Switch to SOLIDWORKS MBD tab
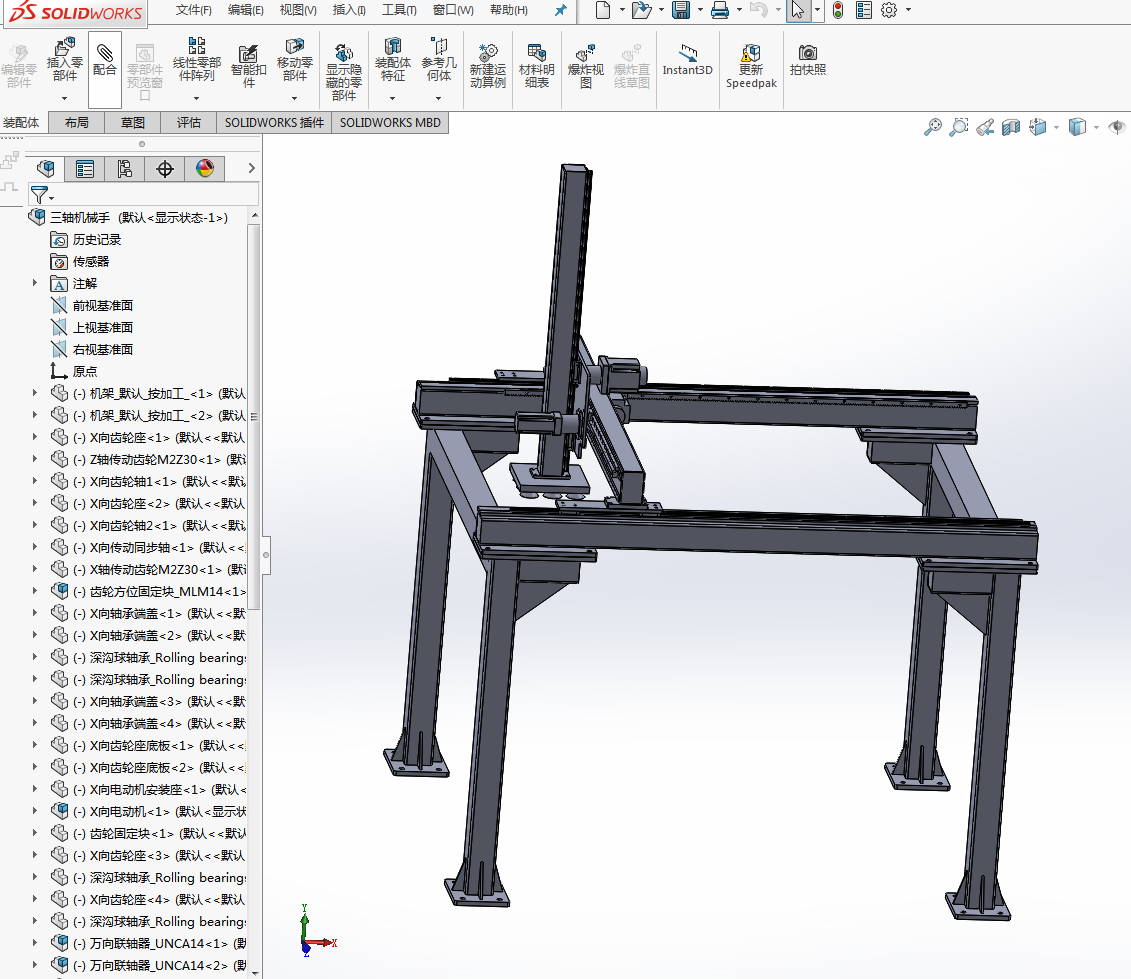Image resolution: width=1131 pixels, height=979 pixels. (x=390, y=123)
